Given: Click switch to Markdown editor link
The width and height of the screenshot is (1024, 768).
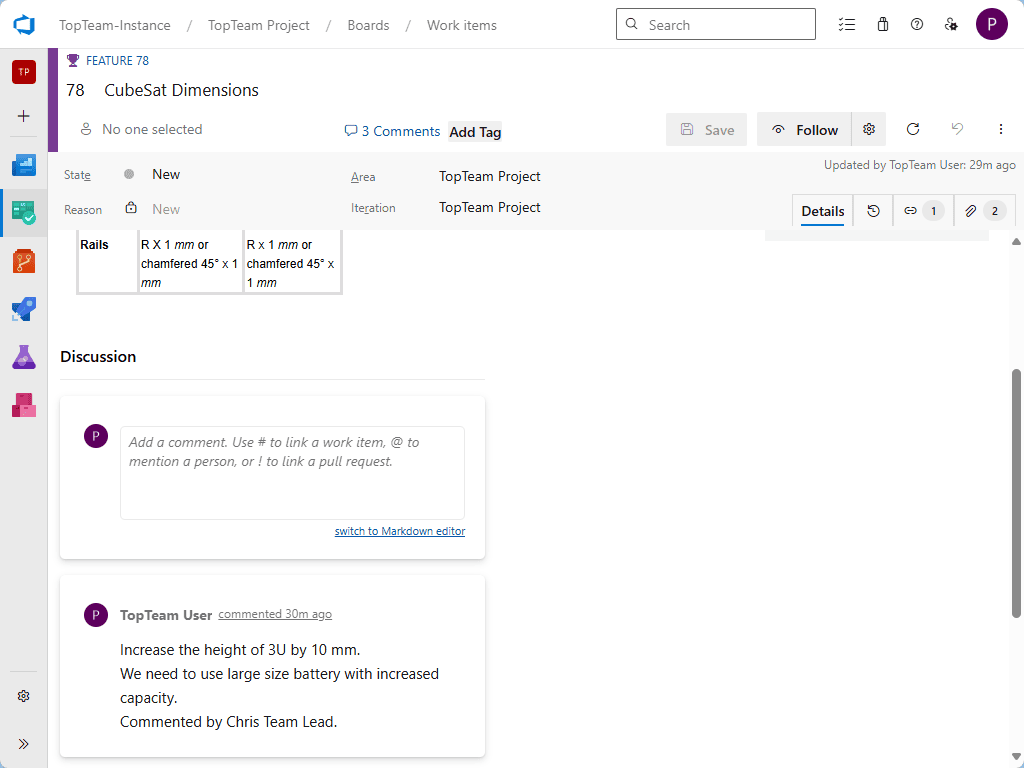Looking at the screenshot, I should point(399,531).
